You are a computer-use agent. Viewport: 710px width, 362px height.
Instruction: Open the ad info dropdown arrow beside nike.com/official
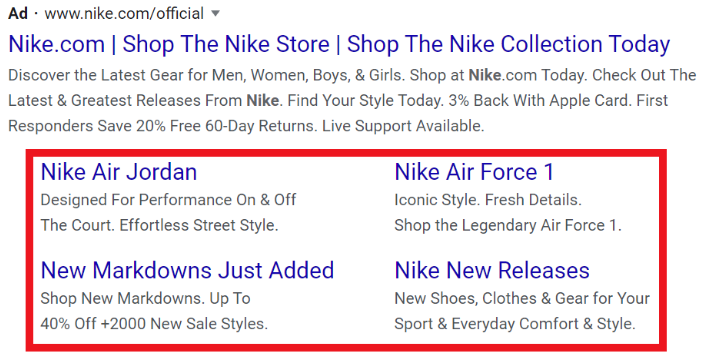point(216,14)
